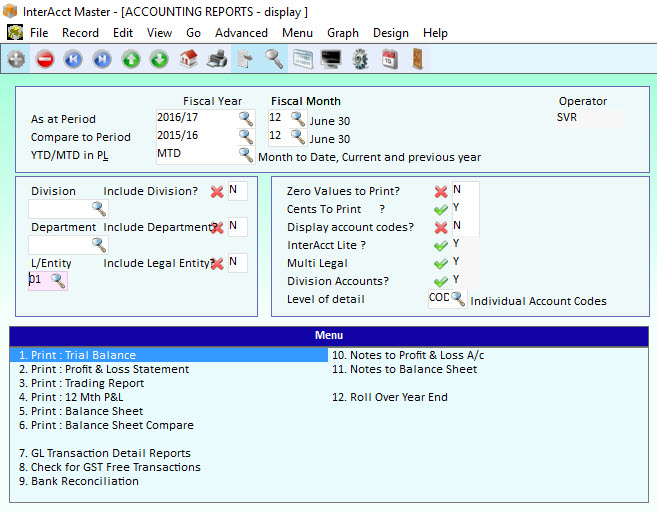The width and height of the screenshot is (657, 512).
Task: Click the InterAcct application icon beside File
Action: [x=15, y=32]
